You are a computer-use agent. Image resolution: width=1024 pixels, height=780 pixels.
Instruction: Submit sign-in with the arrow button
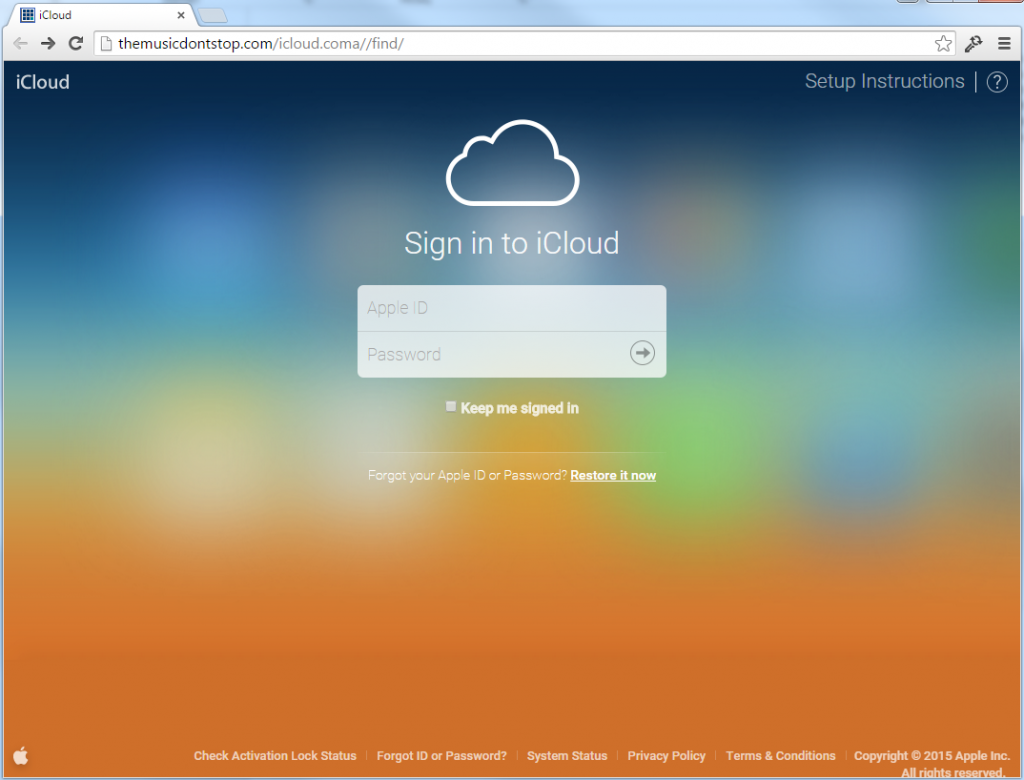pos(642,353)
